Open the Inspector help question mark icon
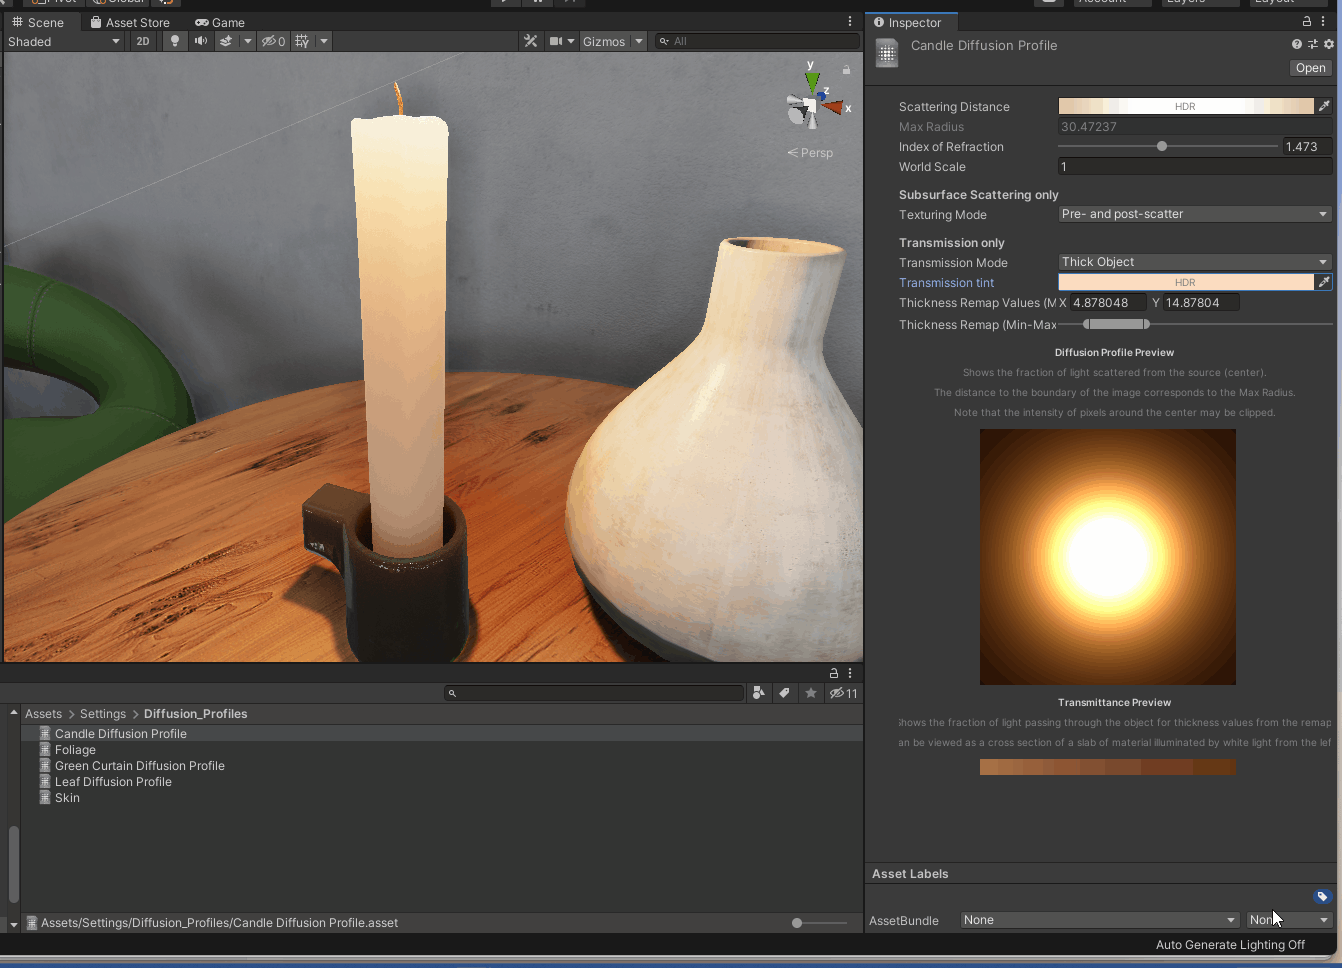This screenshot has height=968, width=1342. pos(1297,44)
